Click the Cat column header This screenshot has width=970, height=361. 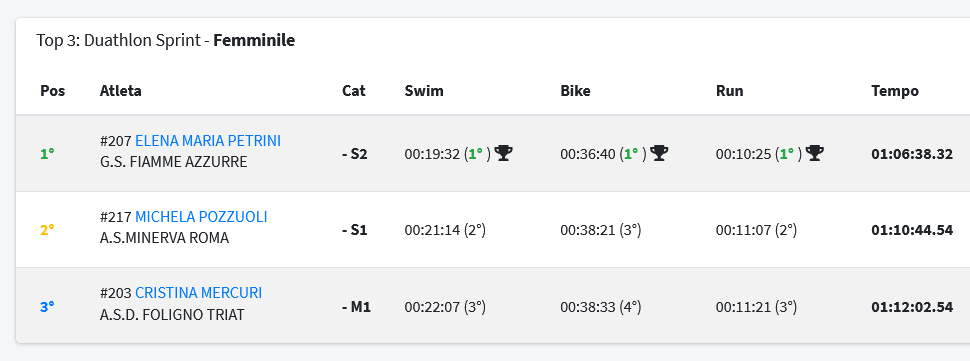(x=354, y=91)
